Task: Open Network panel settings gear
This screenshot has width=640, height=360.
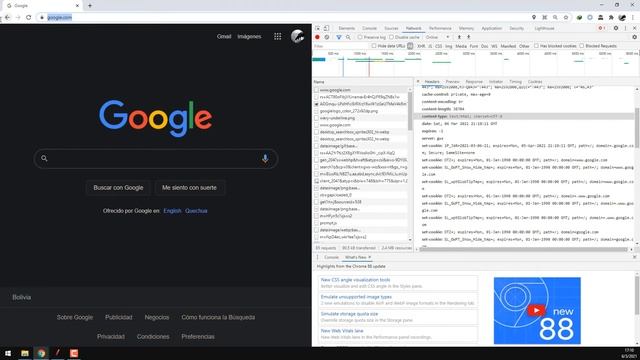Action: (634, 37)
